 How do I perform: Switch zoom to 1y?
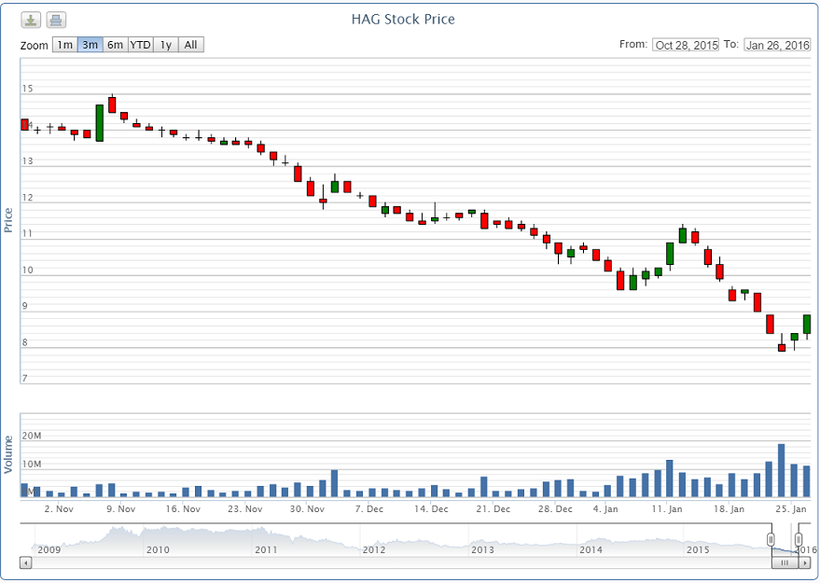pyautogui.click(x=166, y=45)
